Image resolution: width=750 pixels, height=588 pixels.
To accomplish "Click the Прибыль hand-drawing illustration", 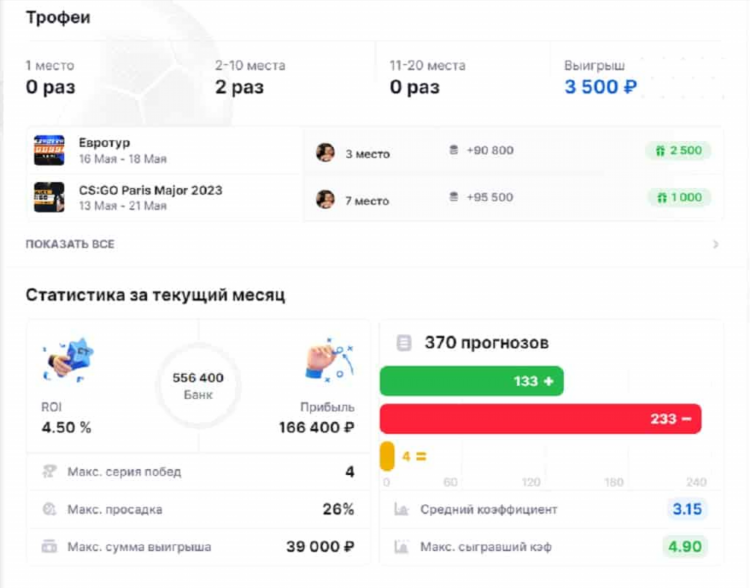I will pyautogui.click(x=329, y=360).
